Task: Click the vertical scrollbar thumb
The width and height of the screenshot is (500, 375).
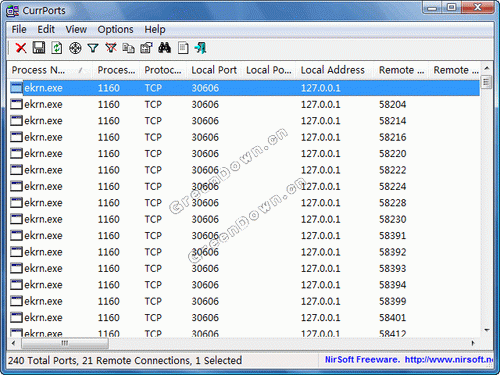Action: pos(487,82)
